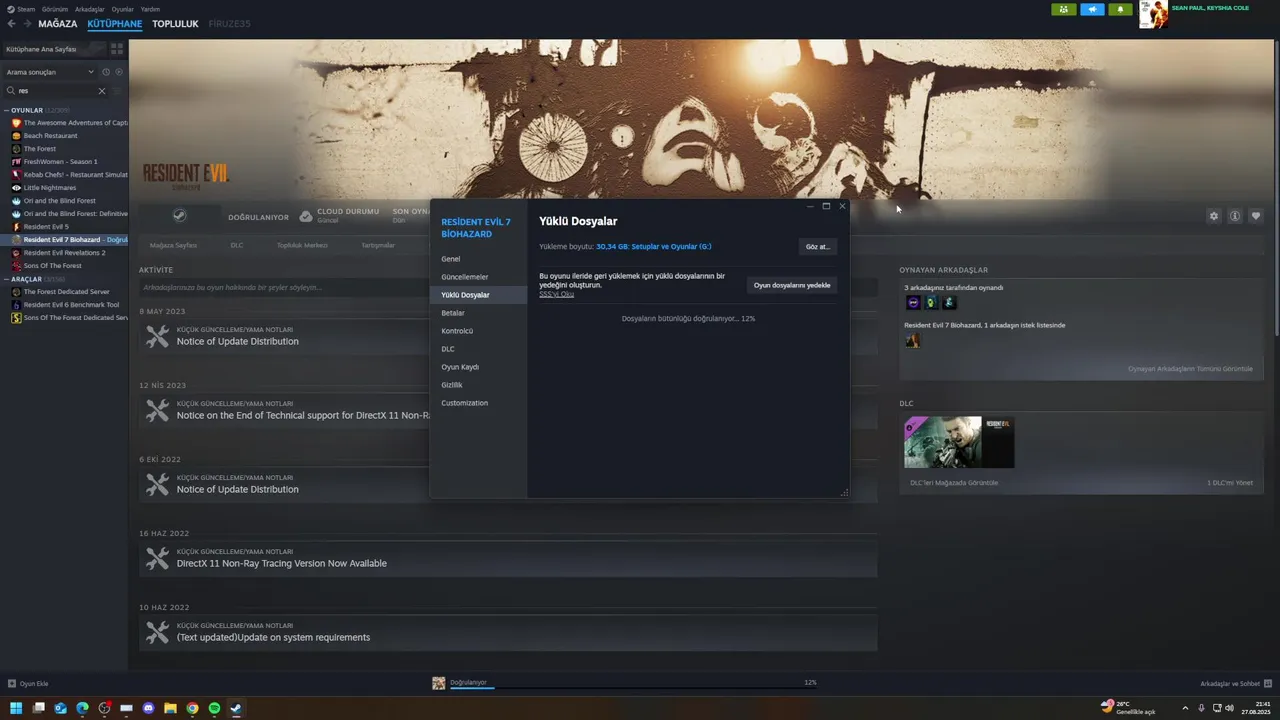
Task: Click the DLC thumbnail image
Action: click(x=959, y=442)
